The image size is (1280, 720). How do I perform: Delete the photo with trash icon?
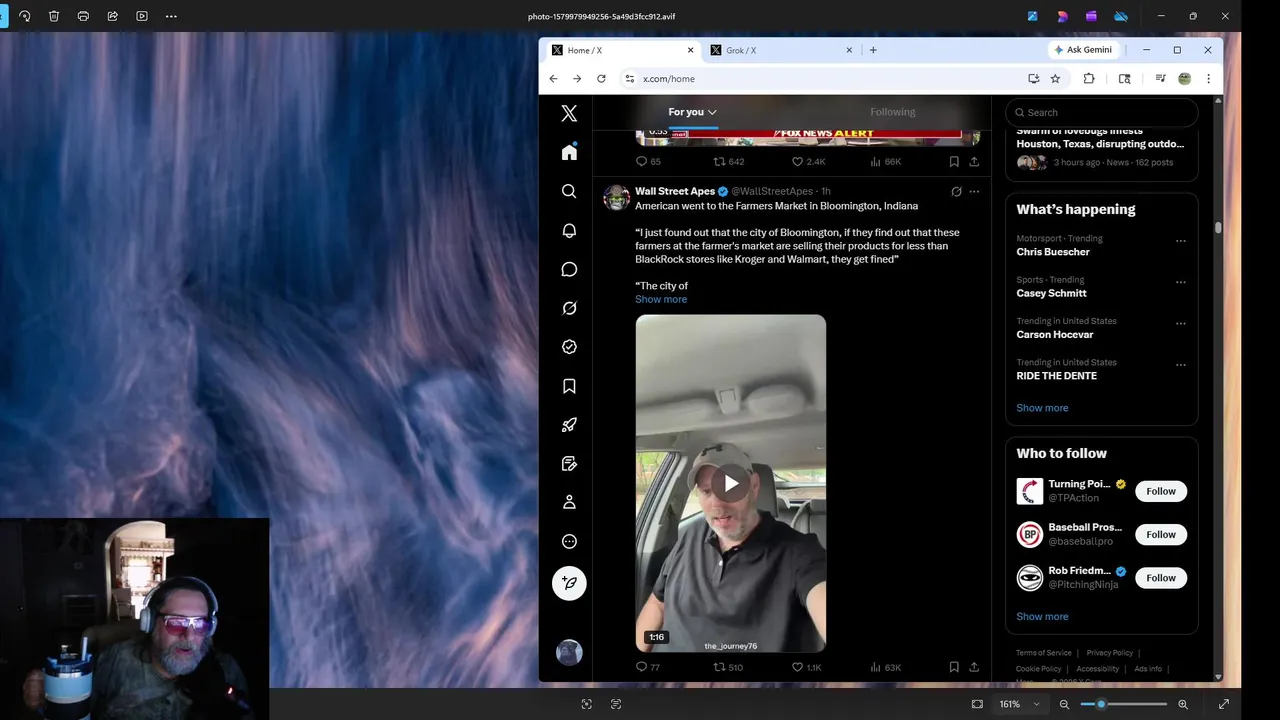[54, 16]
